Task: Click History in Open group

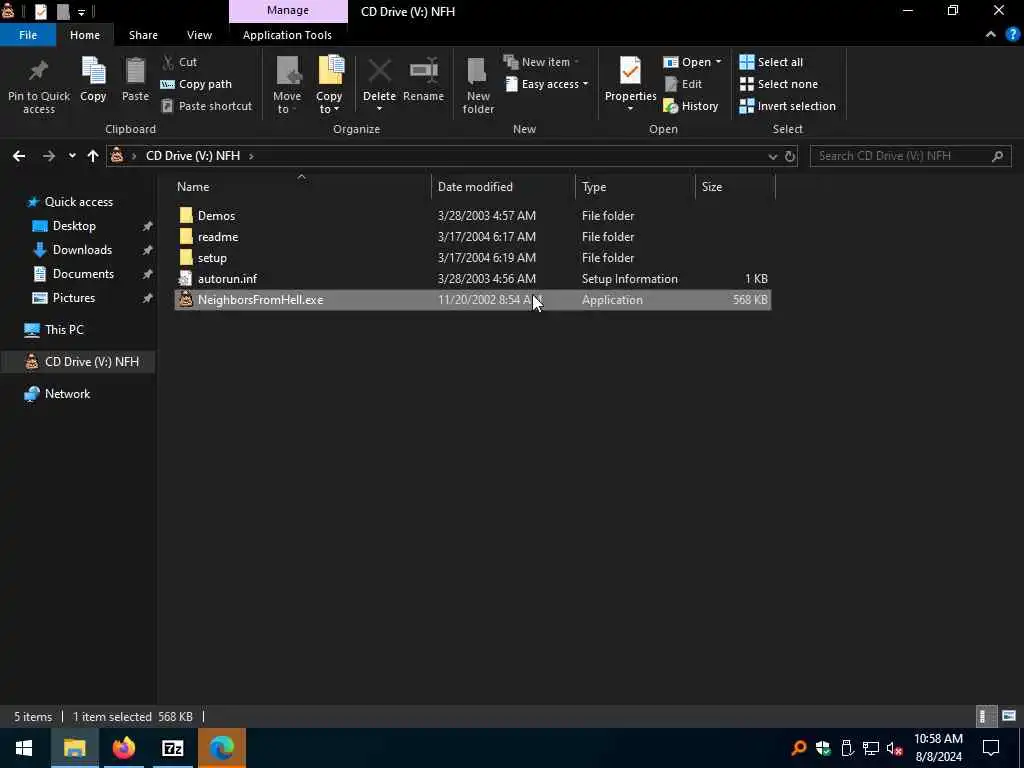Action: coord(690,106)
